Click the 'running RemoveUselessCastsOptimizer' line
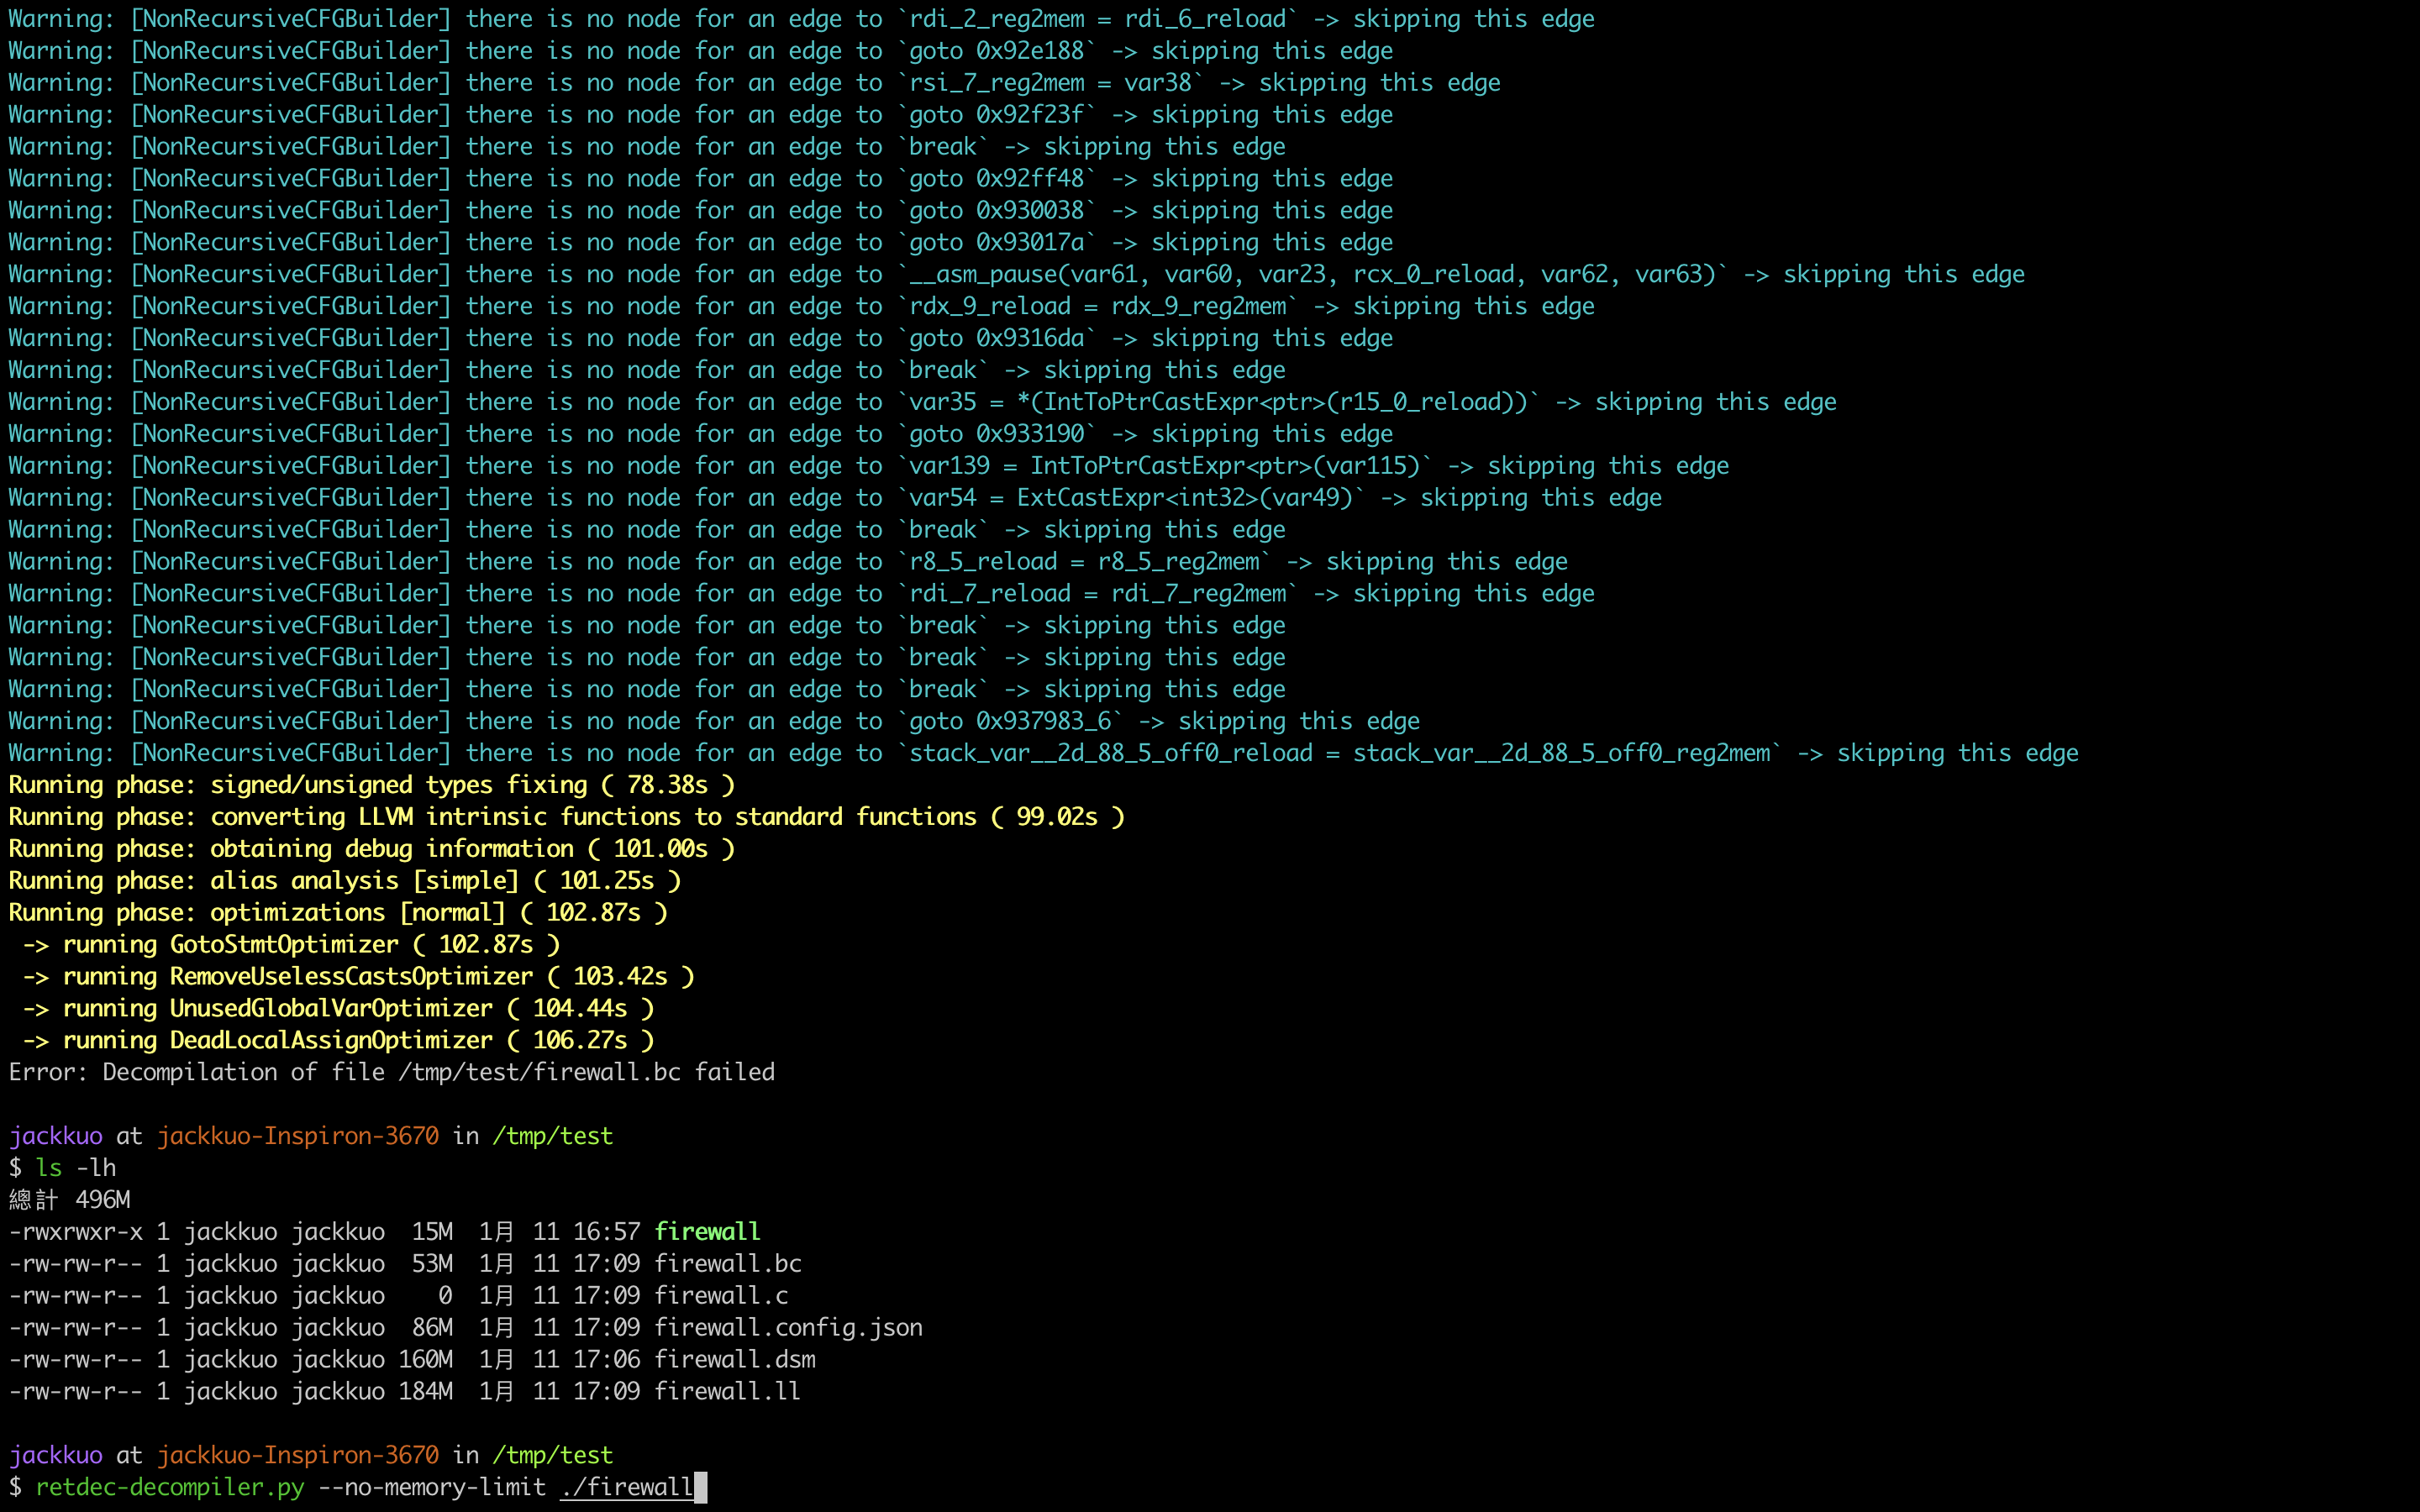 [x=358, y=976]
